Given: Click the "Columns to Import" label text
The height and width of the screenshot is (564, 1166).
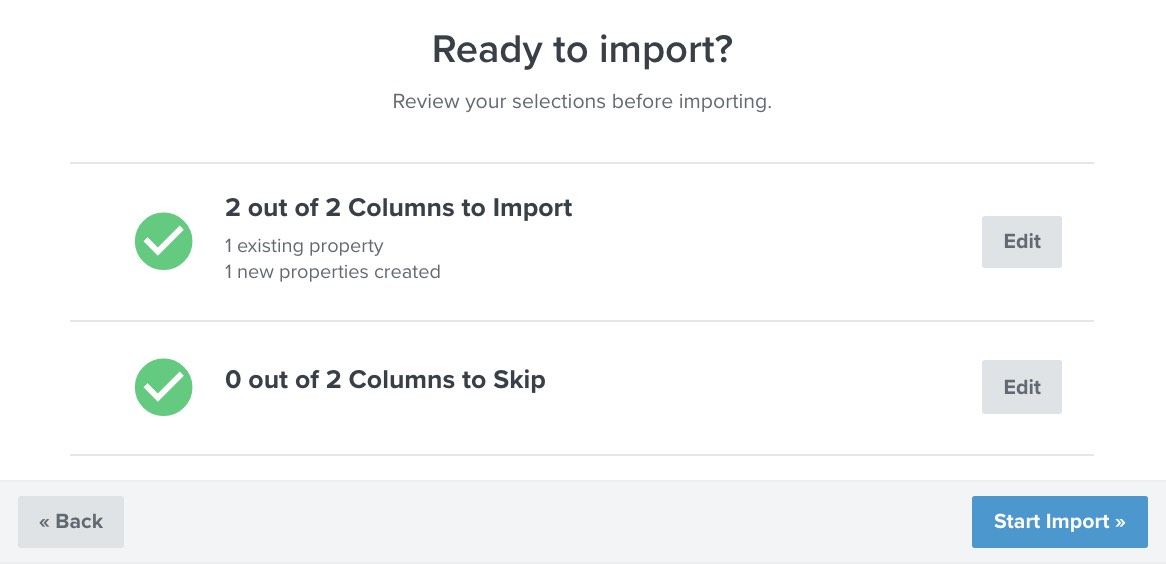Looking at the screenshot, I should pyautogui.click(x=460, y=208).
